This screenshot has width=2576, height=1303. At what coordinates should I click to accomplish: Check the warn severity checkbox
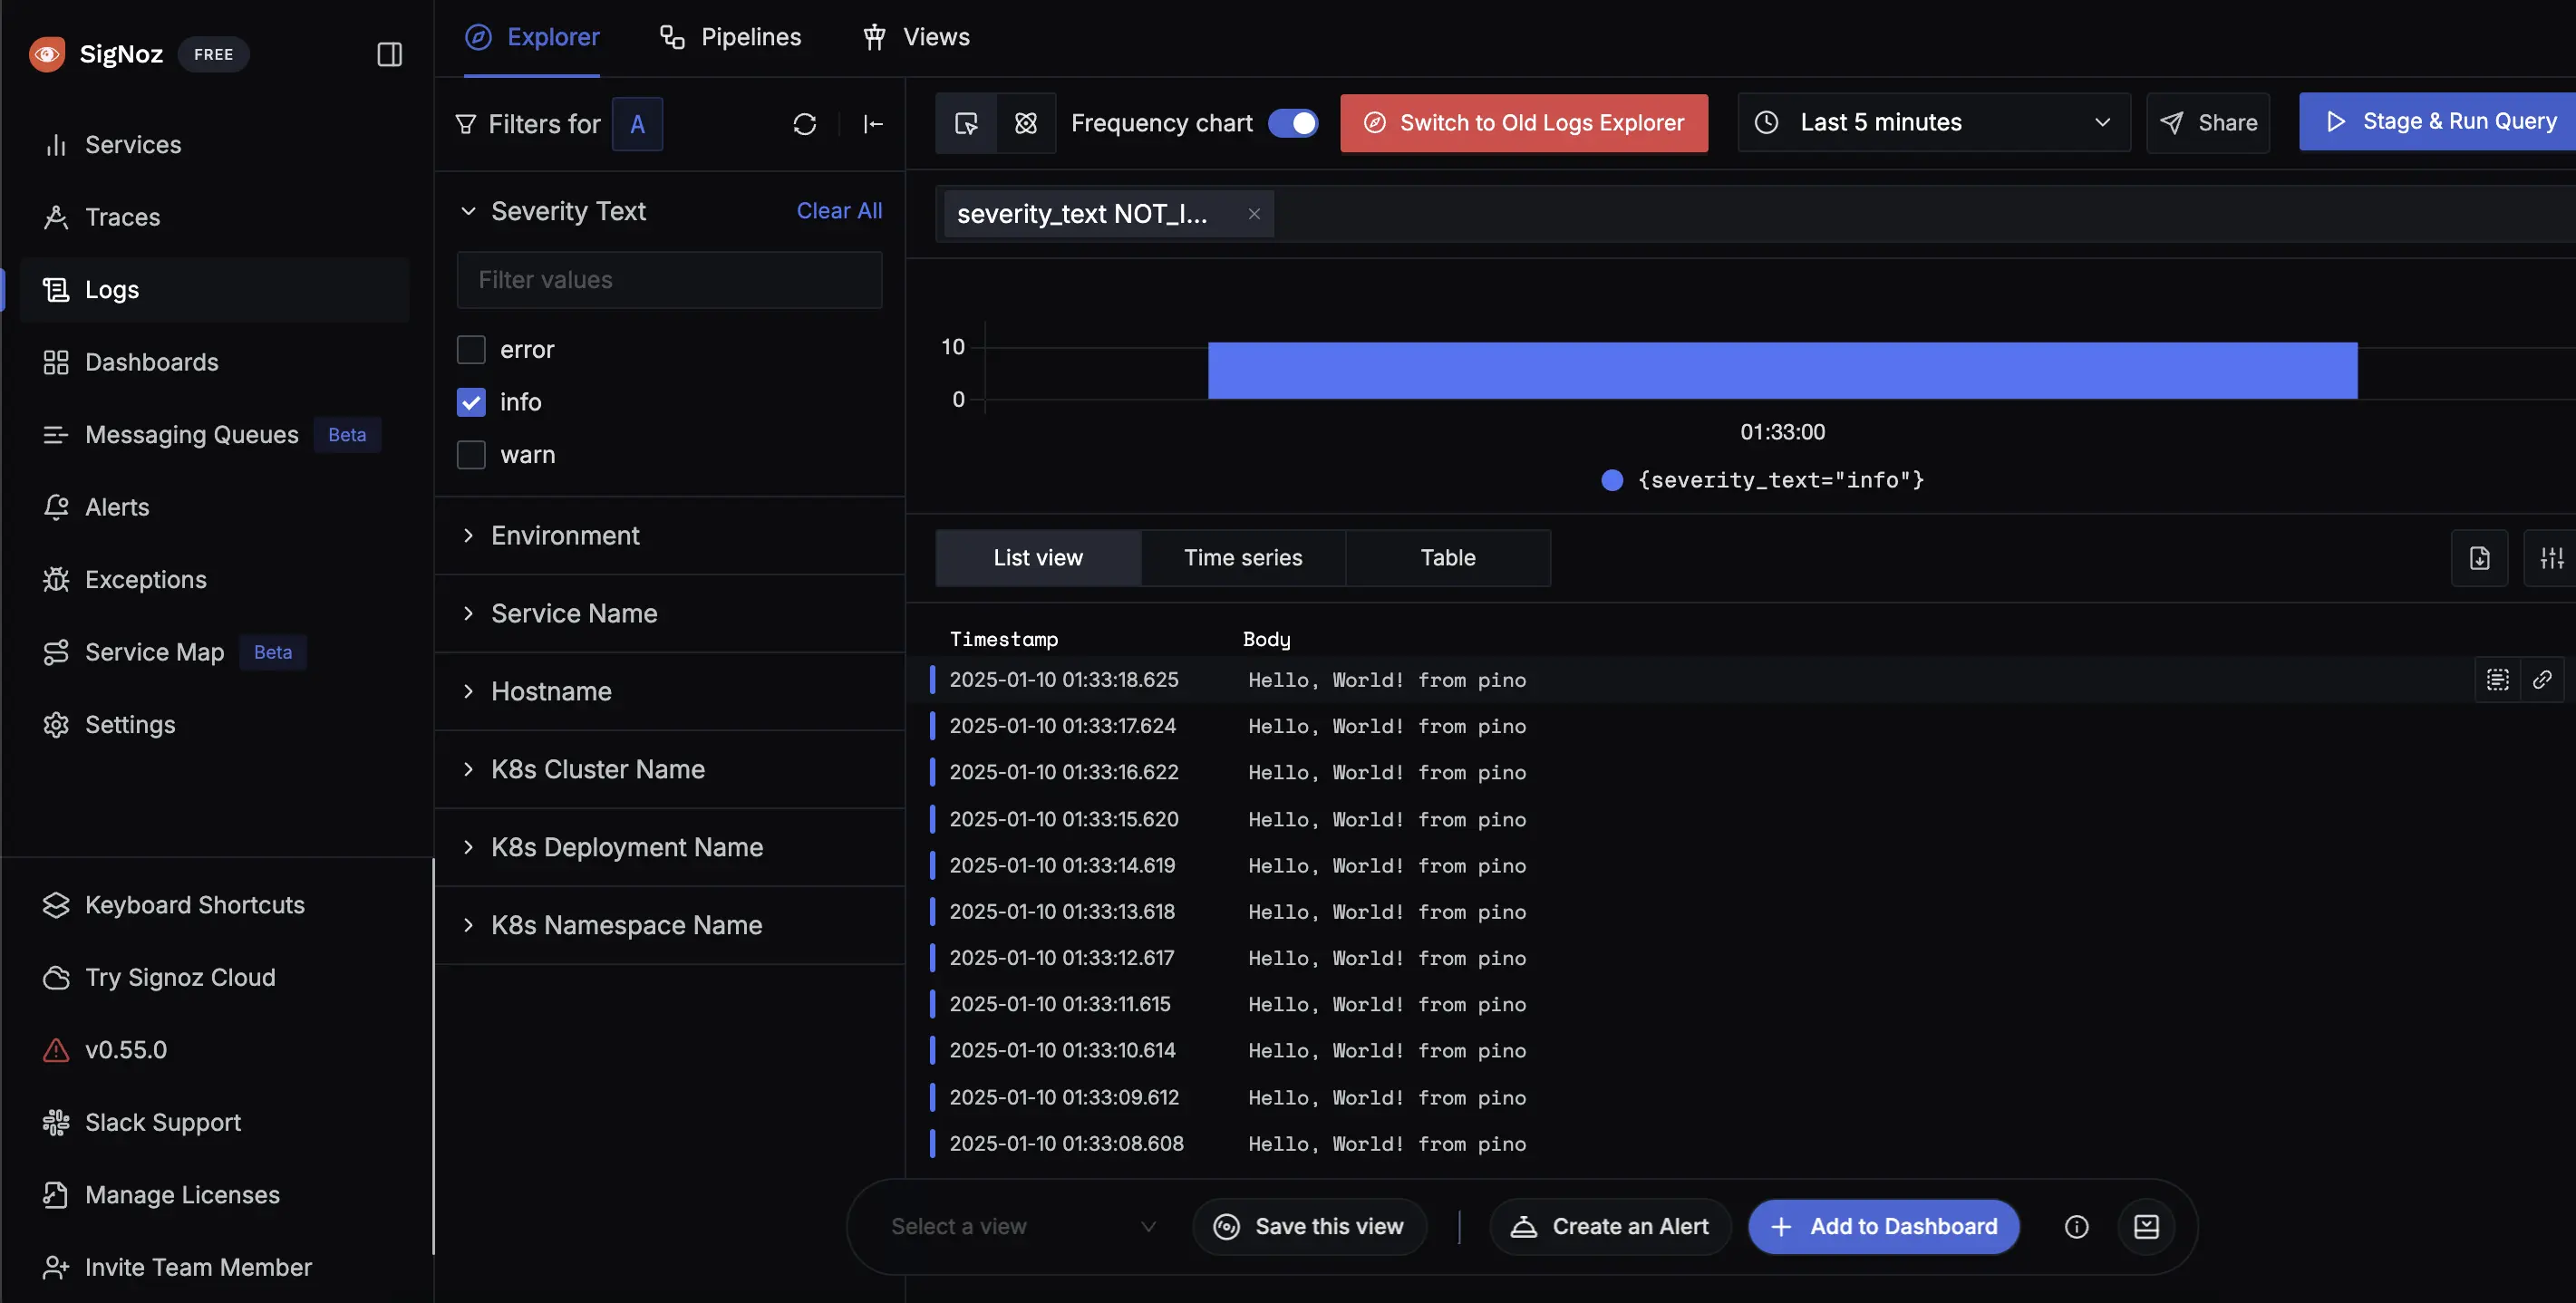[x=471, y=455]
